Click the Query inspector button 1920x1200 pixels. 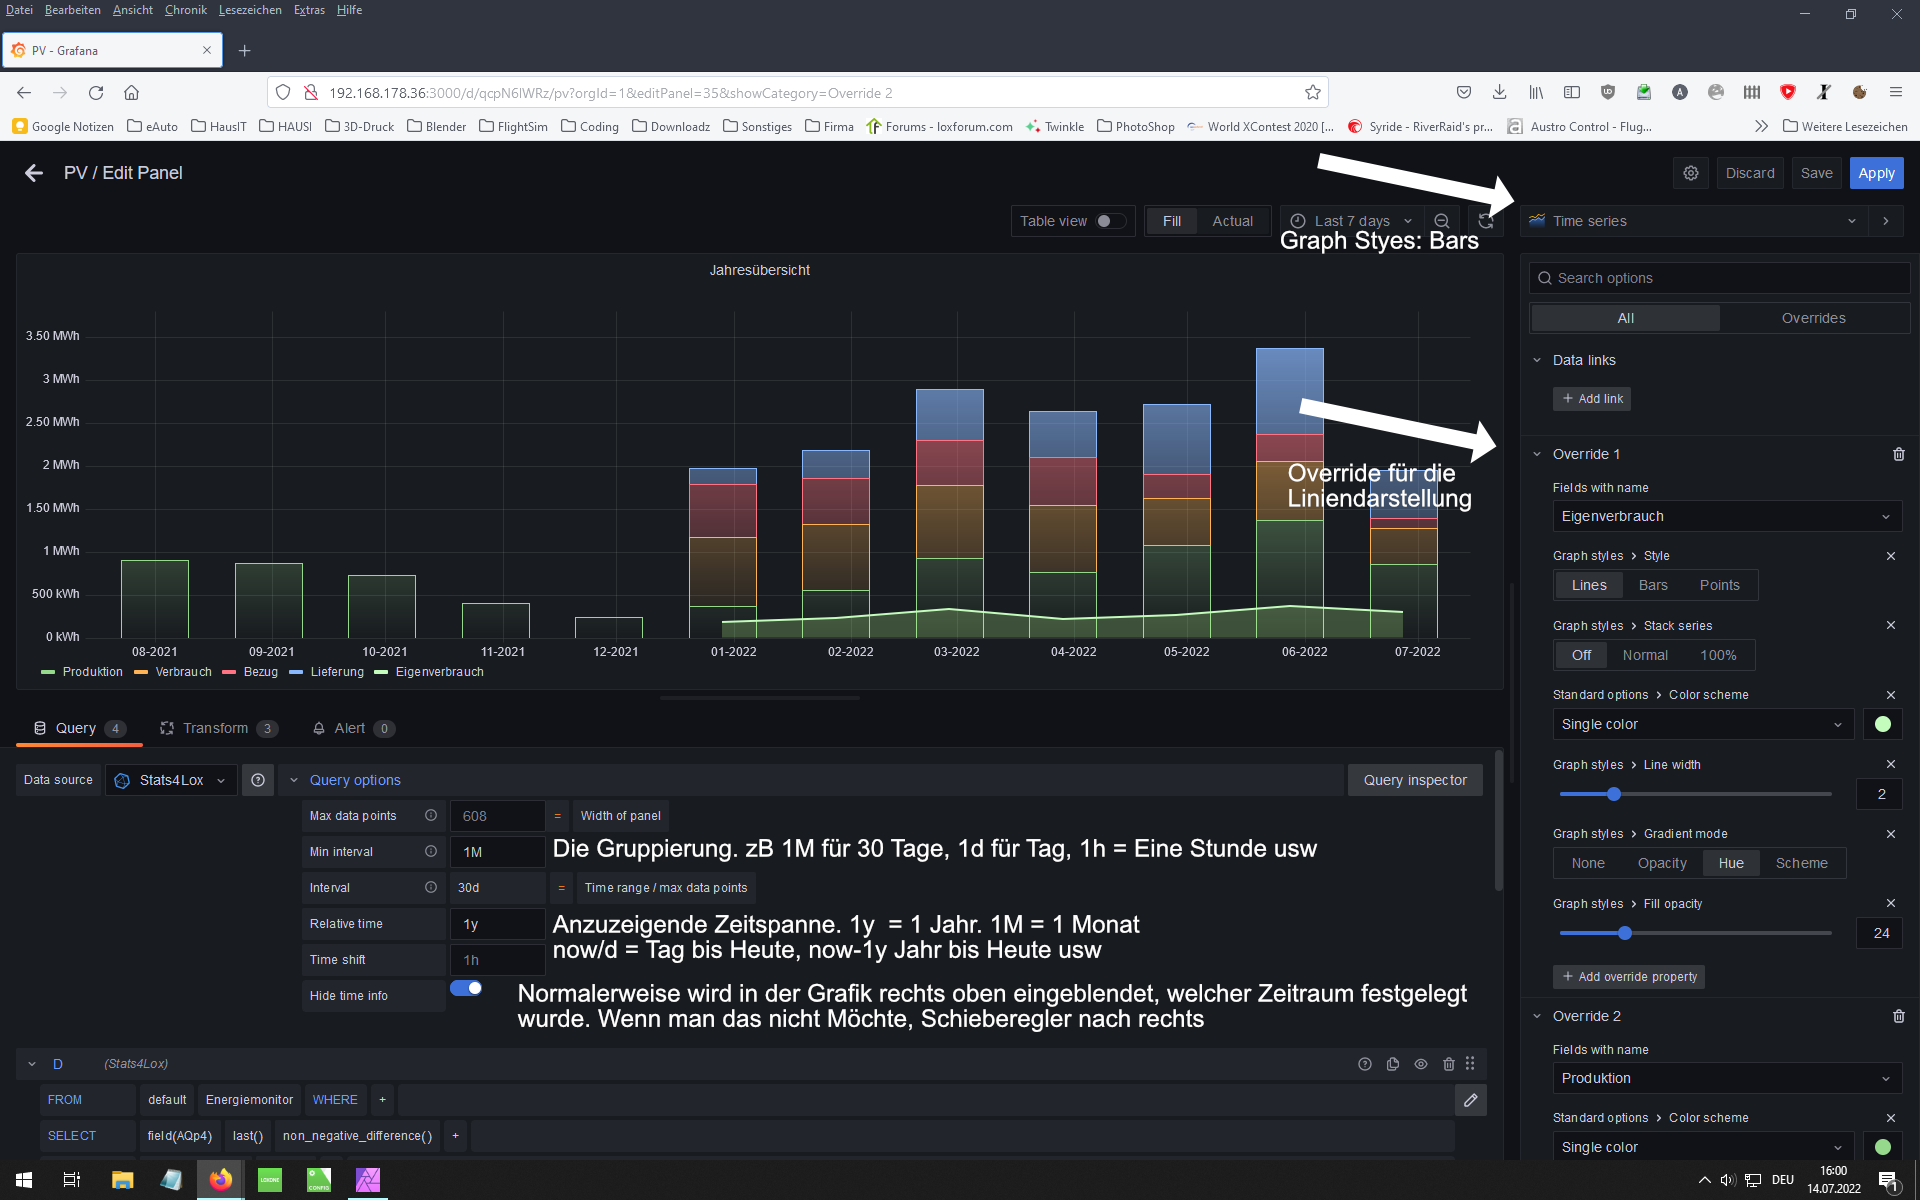pos(1414,780)
